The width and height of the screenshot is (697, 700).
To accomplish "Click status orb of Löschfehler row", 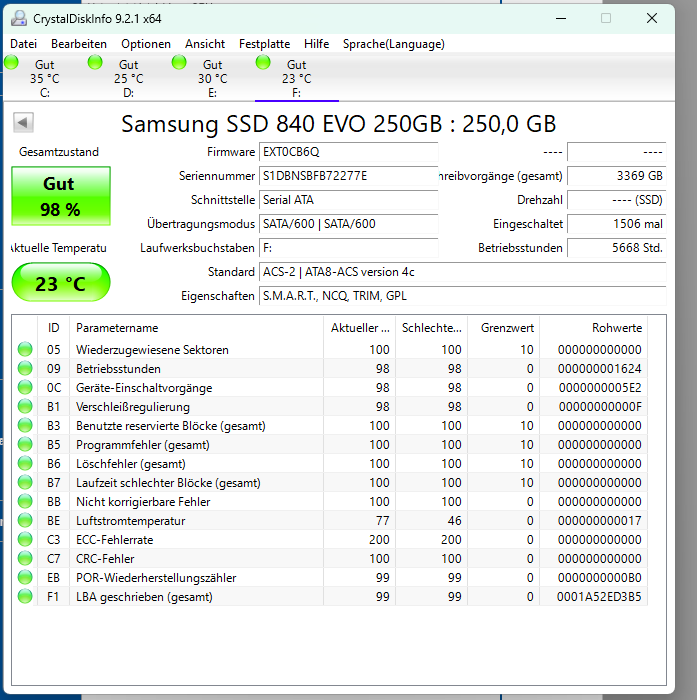I will 25,463.
